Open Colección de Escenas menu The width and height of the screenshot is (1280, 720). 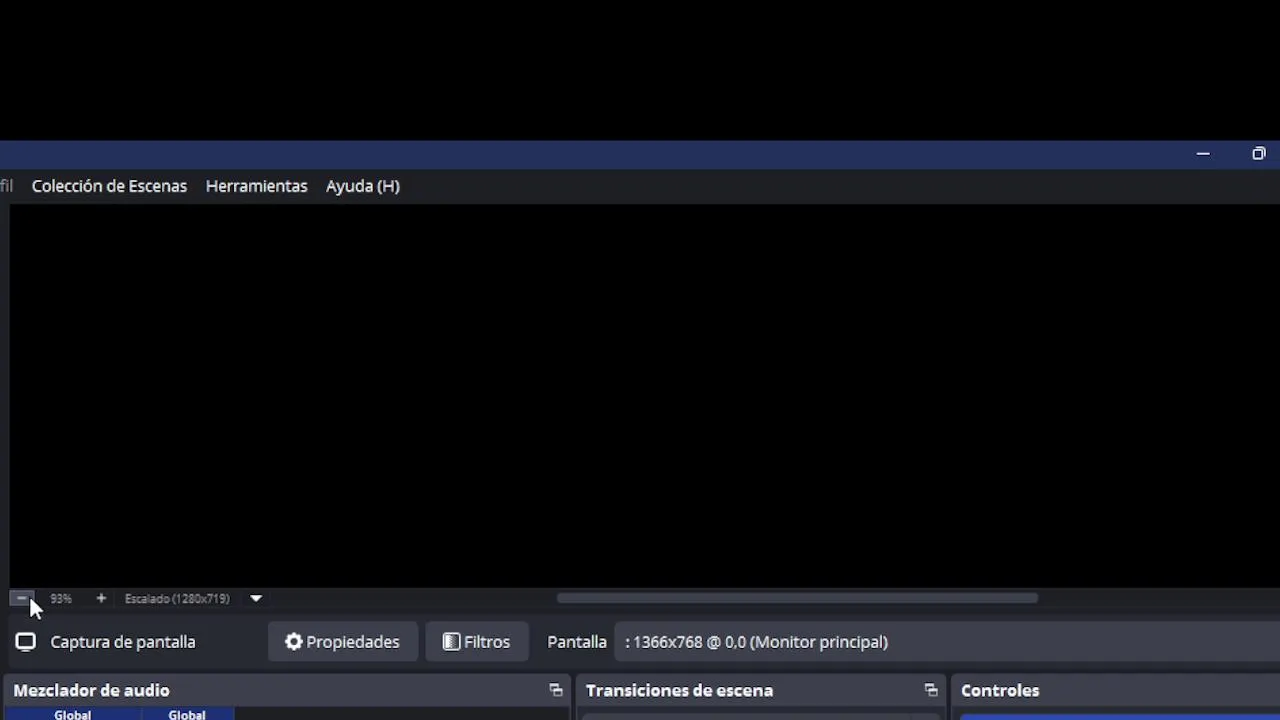(109, 186)
